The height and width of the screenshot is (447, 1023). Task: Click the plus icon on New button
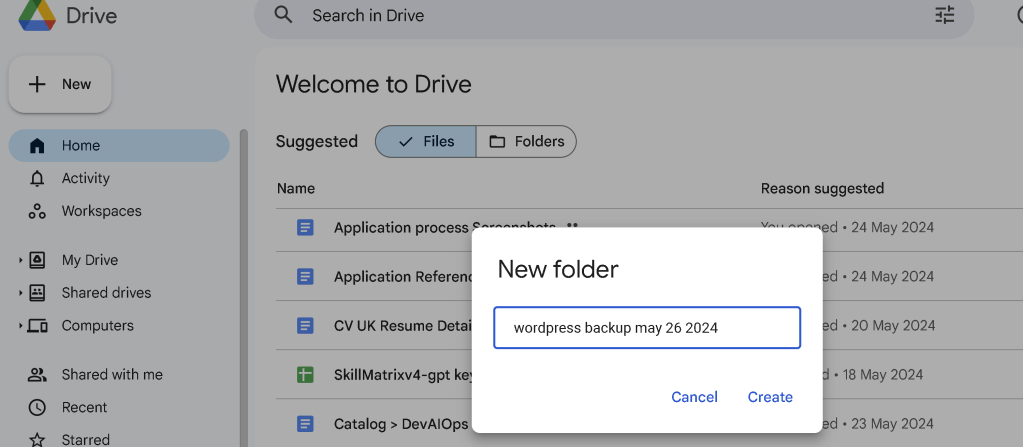click(37, 84)
